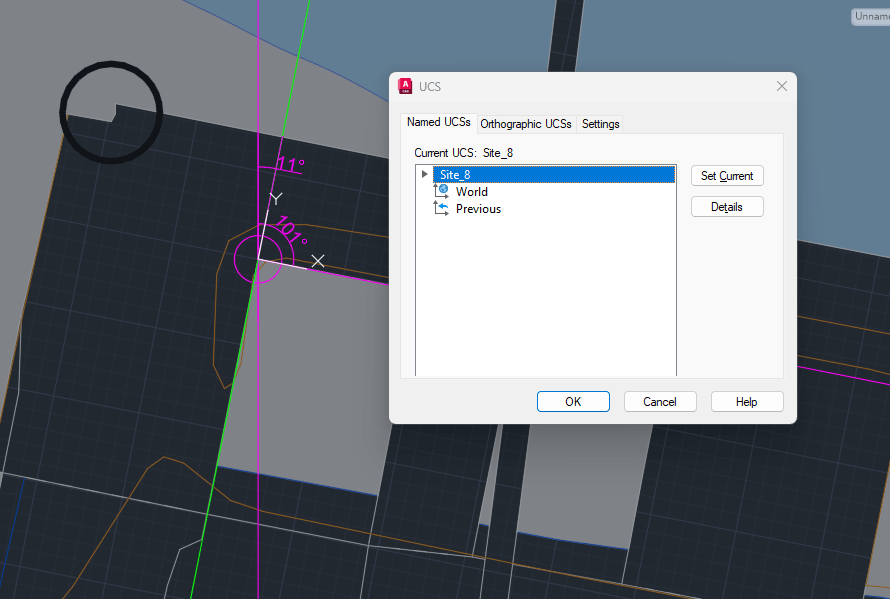The width and height of the screenshot is (890, 599).
Task: Open Help for the UCS dialog
Action: (747, 401)
